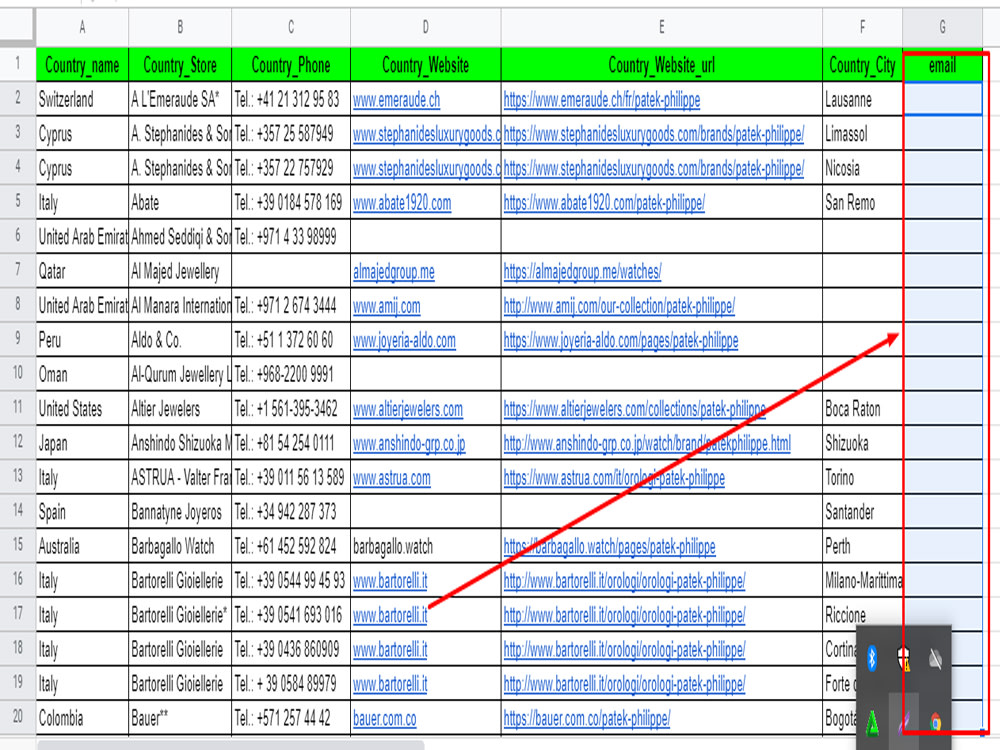Open the www.emeraude.ch link
The height and width of the screenshot is (750, 1000).
coord(396,99)
